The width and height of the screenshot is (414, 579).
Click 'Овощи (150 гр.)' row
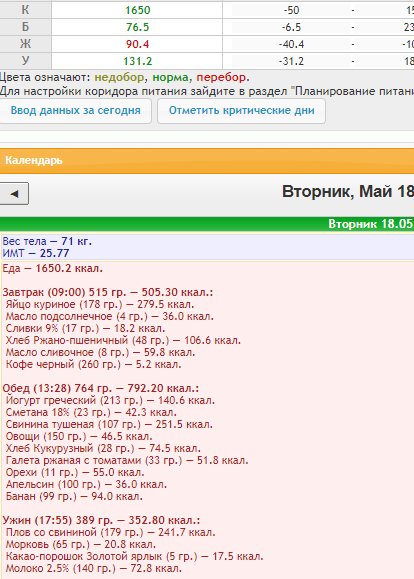tap(79, 436)
